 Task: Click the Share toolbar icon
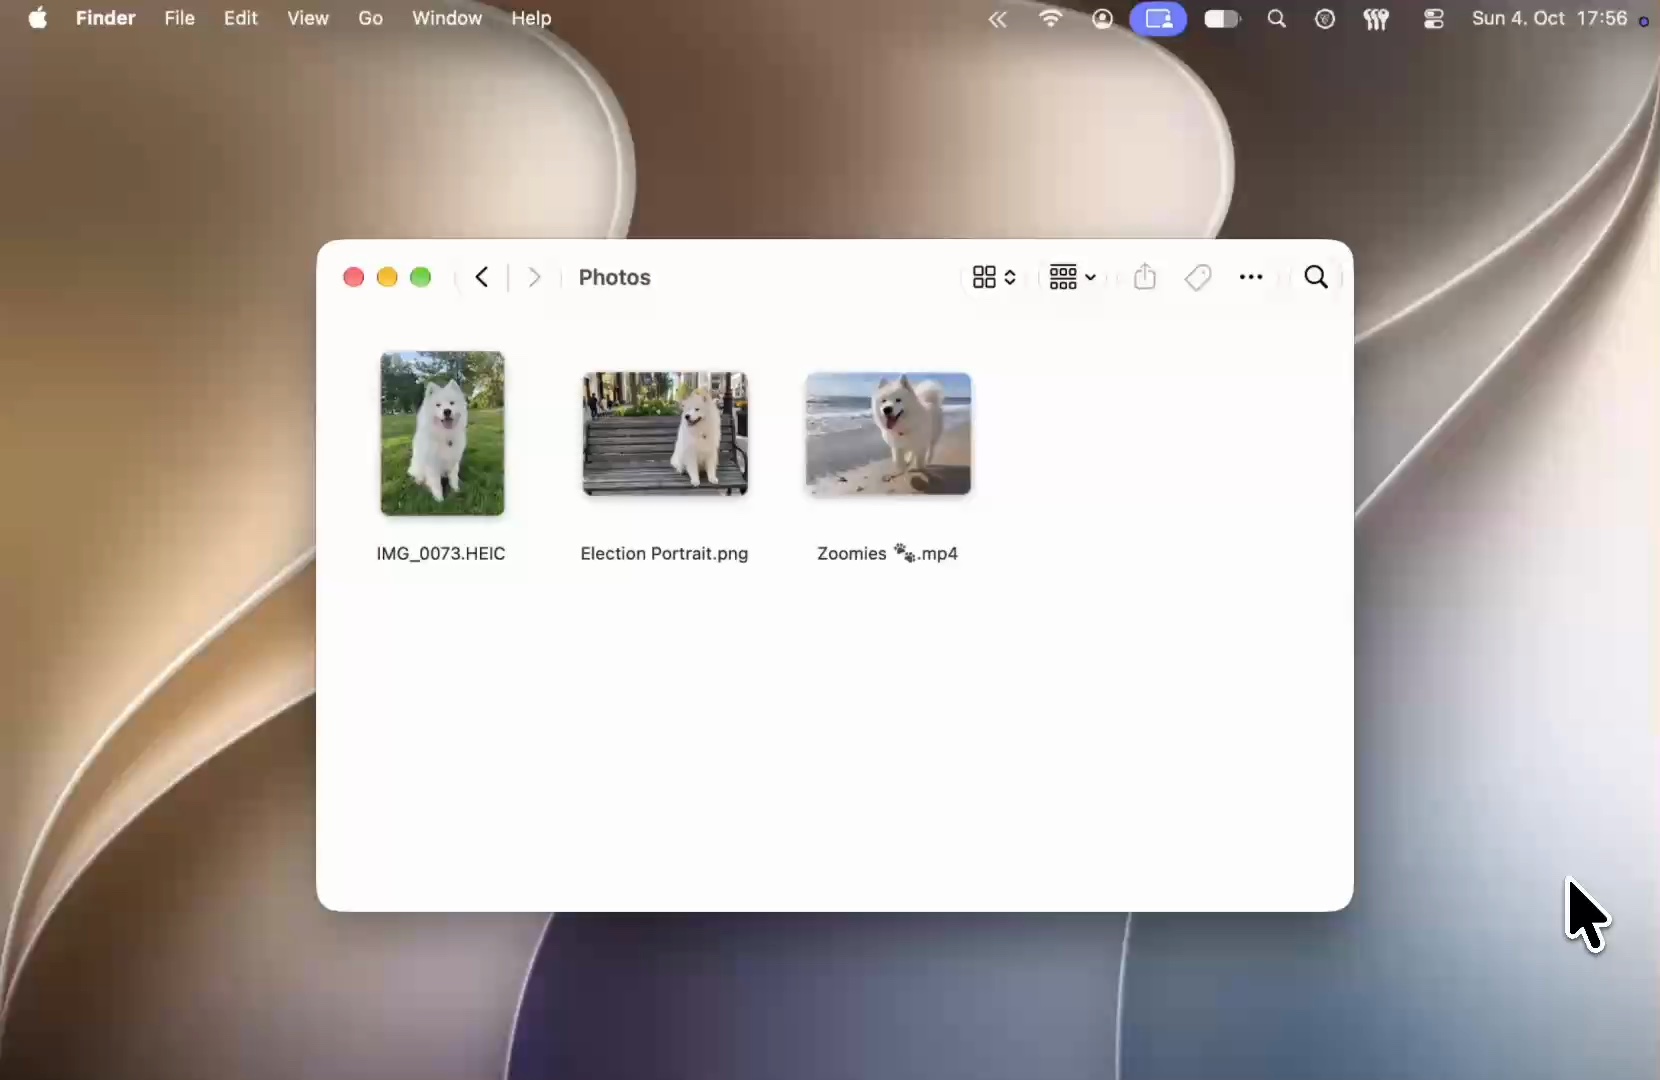coord(1145,277)
